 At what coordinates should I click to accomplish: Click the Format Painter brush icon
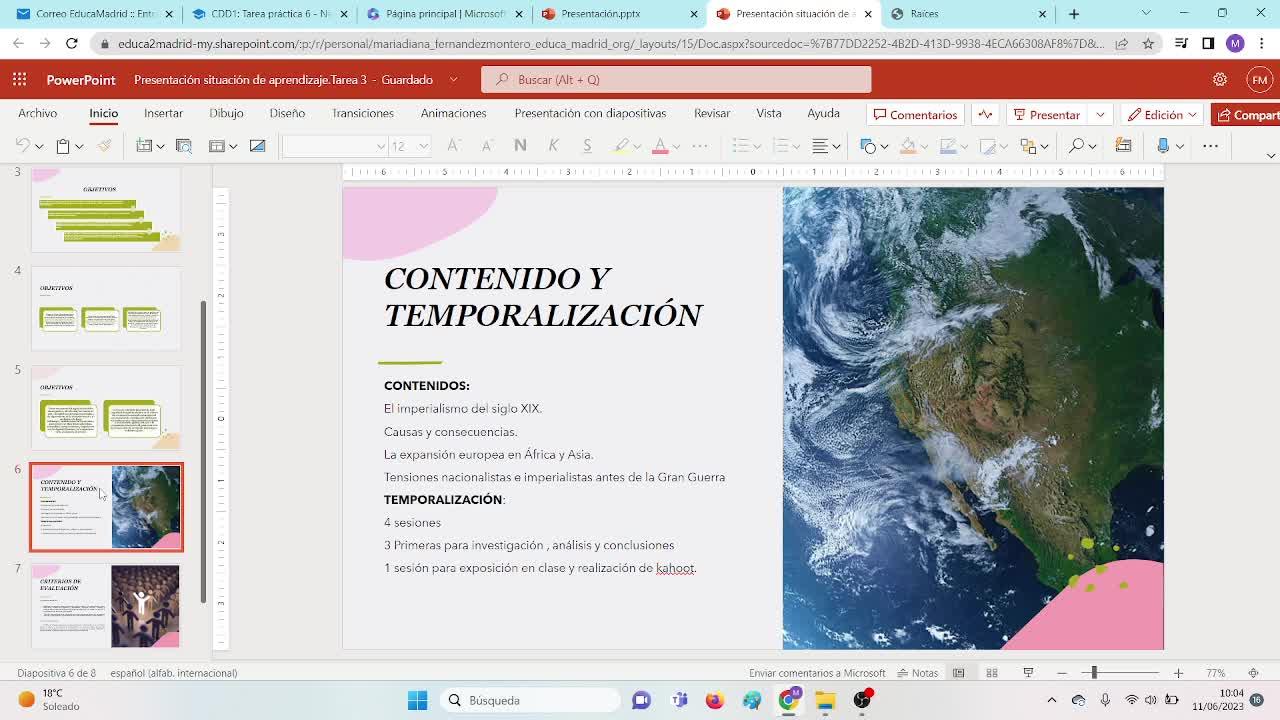click(x=104, y=146)
